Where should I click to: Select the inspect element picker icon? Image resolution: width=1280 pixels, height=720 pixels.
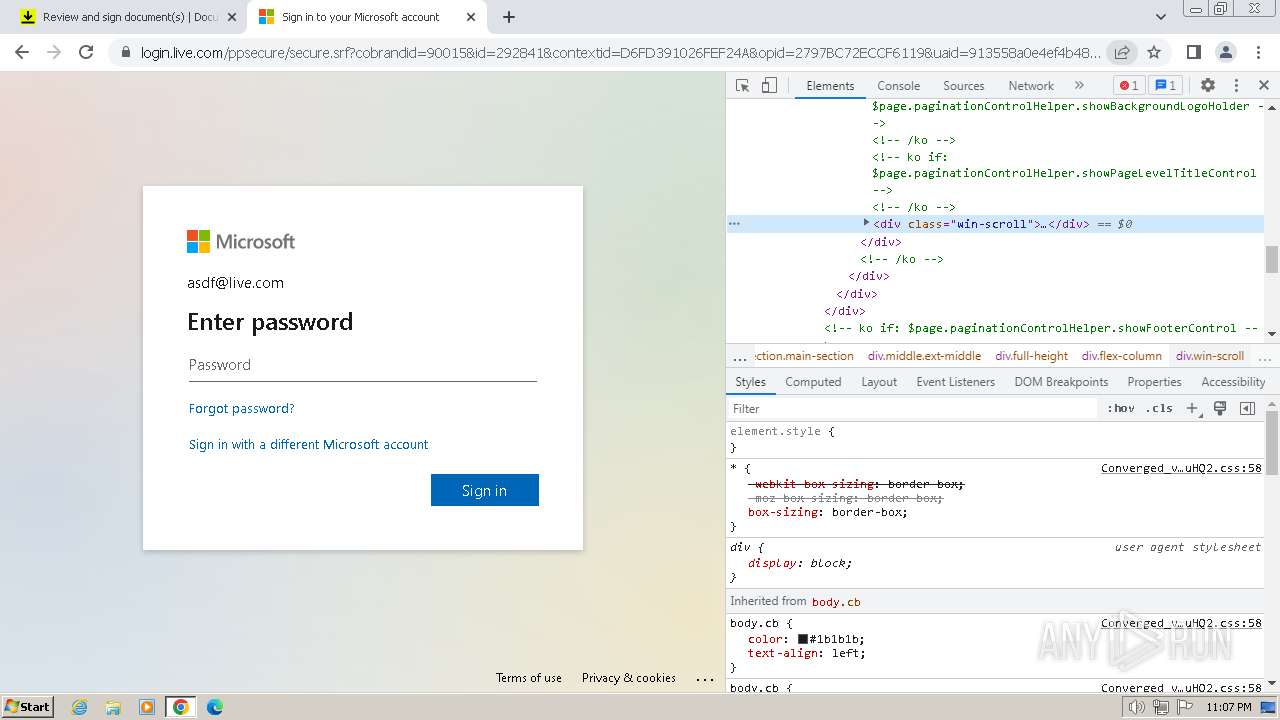tap(742, 86)
